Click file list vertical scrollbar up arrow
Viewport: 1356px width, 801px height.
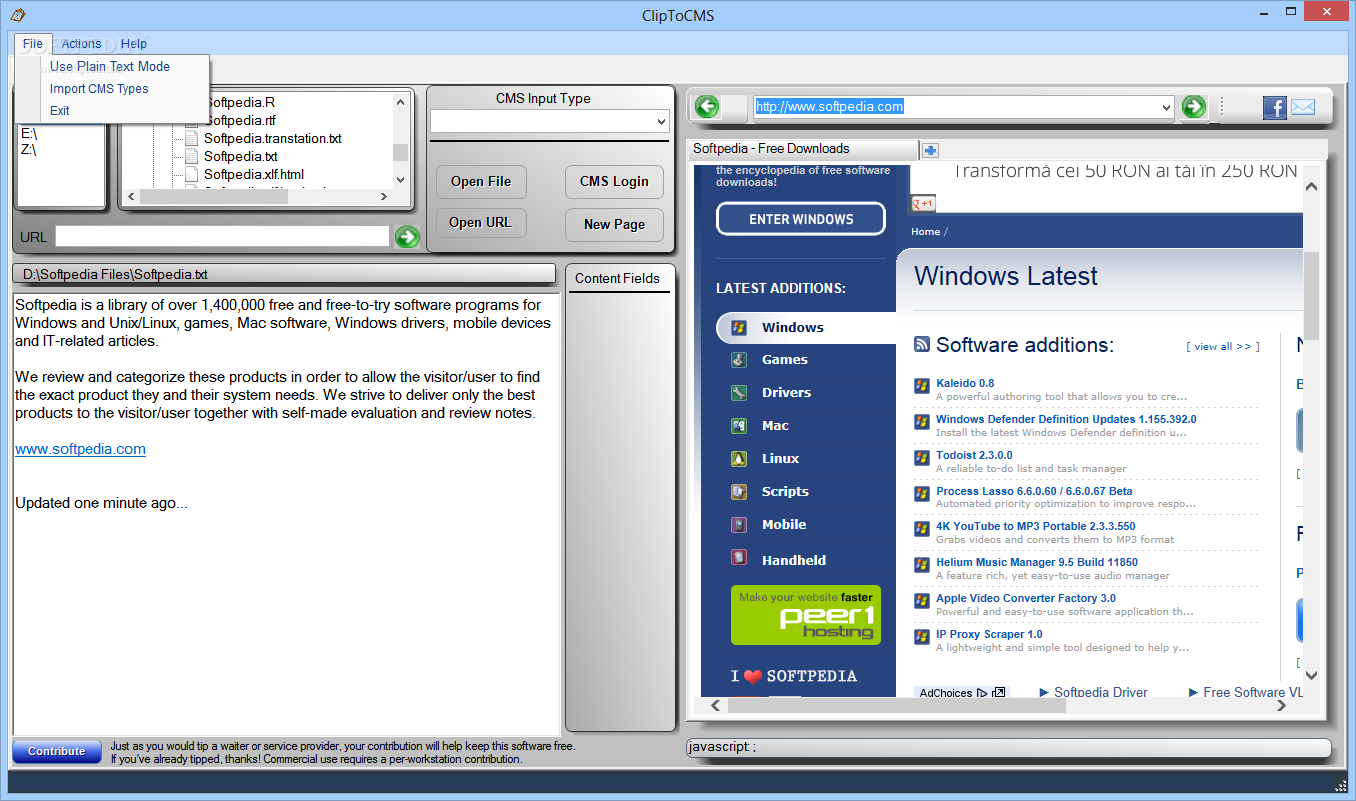[x=401, y=101]
